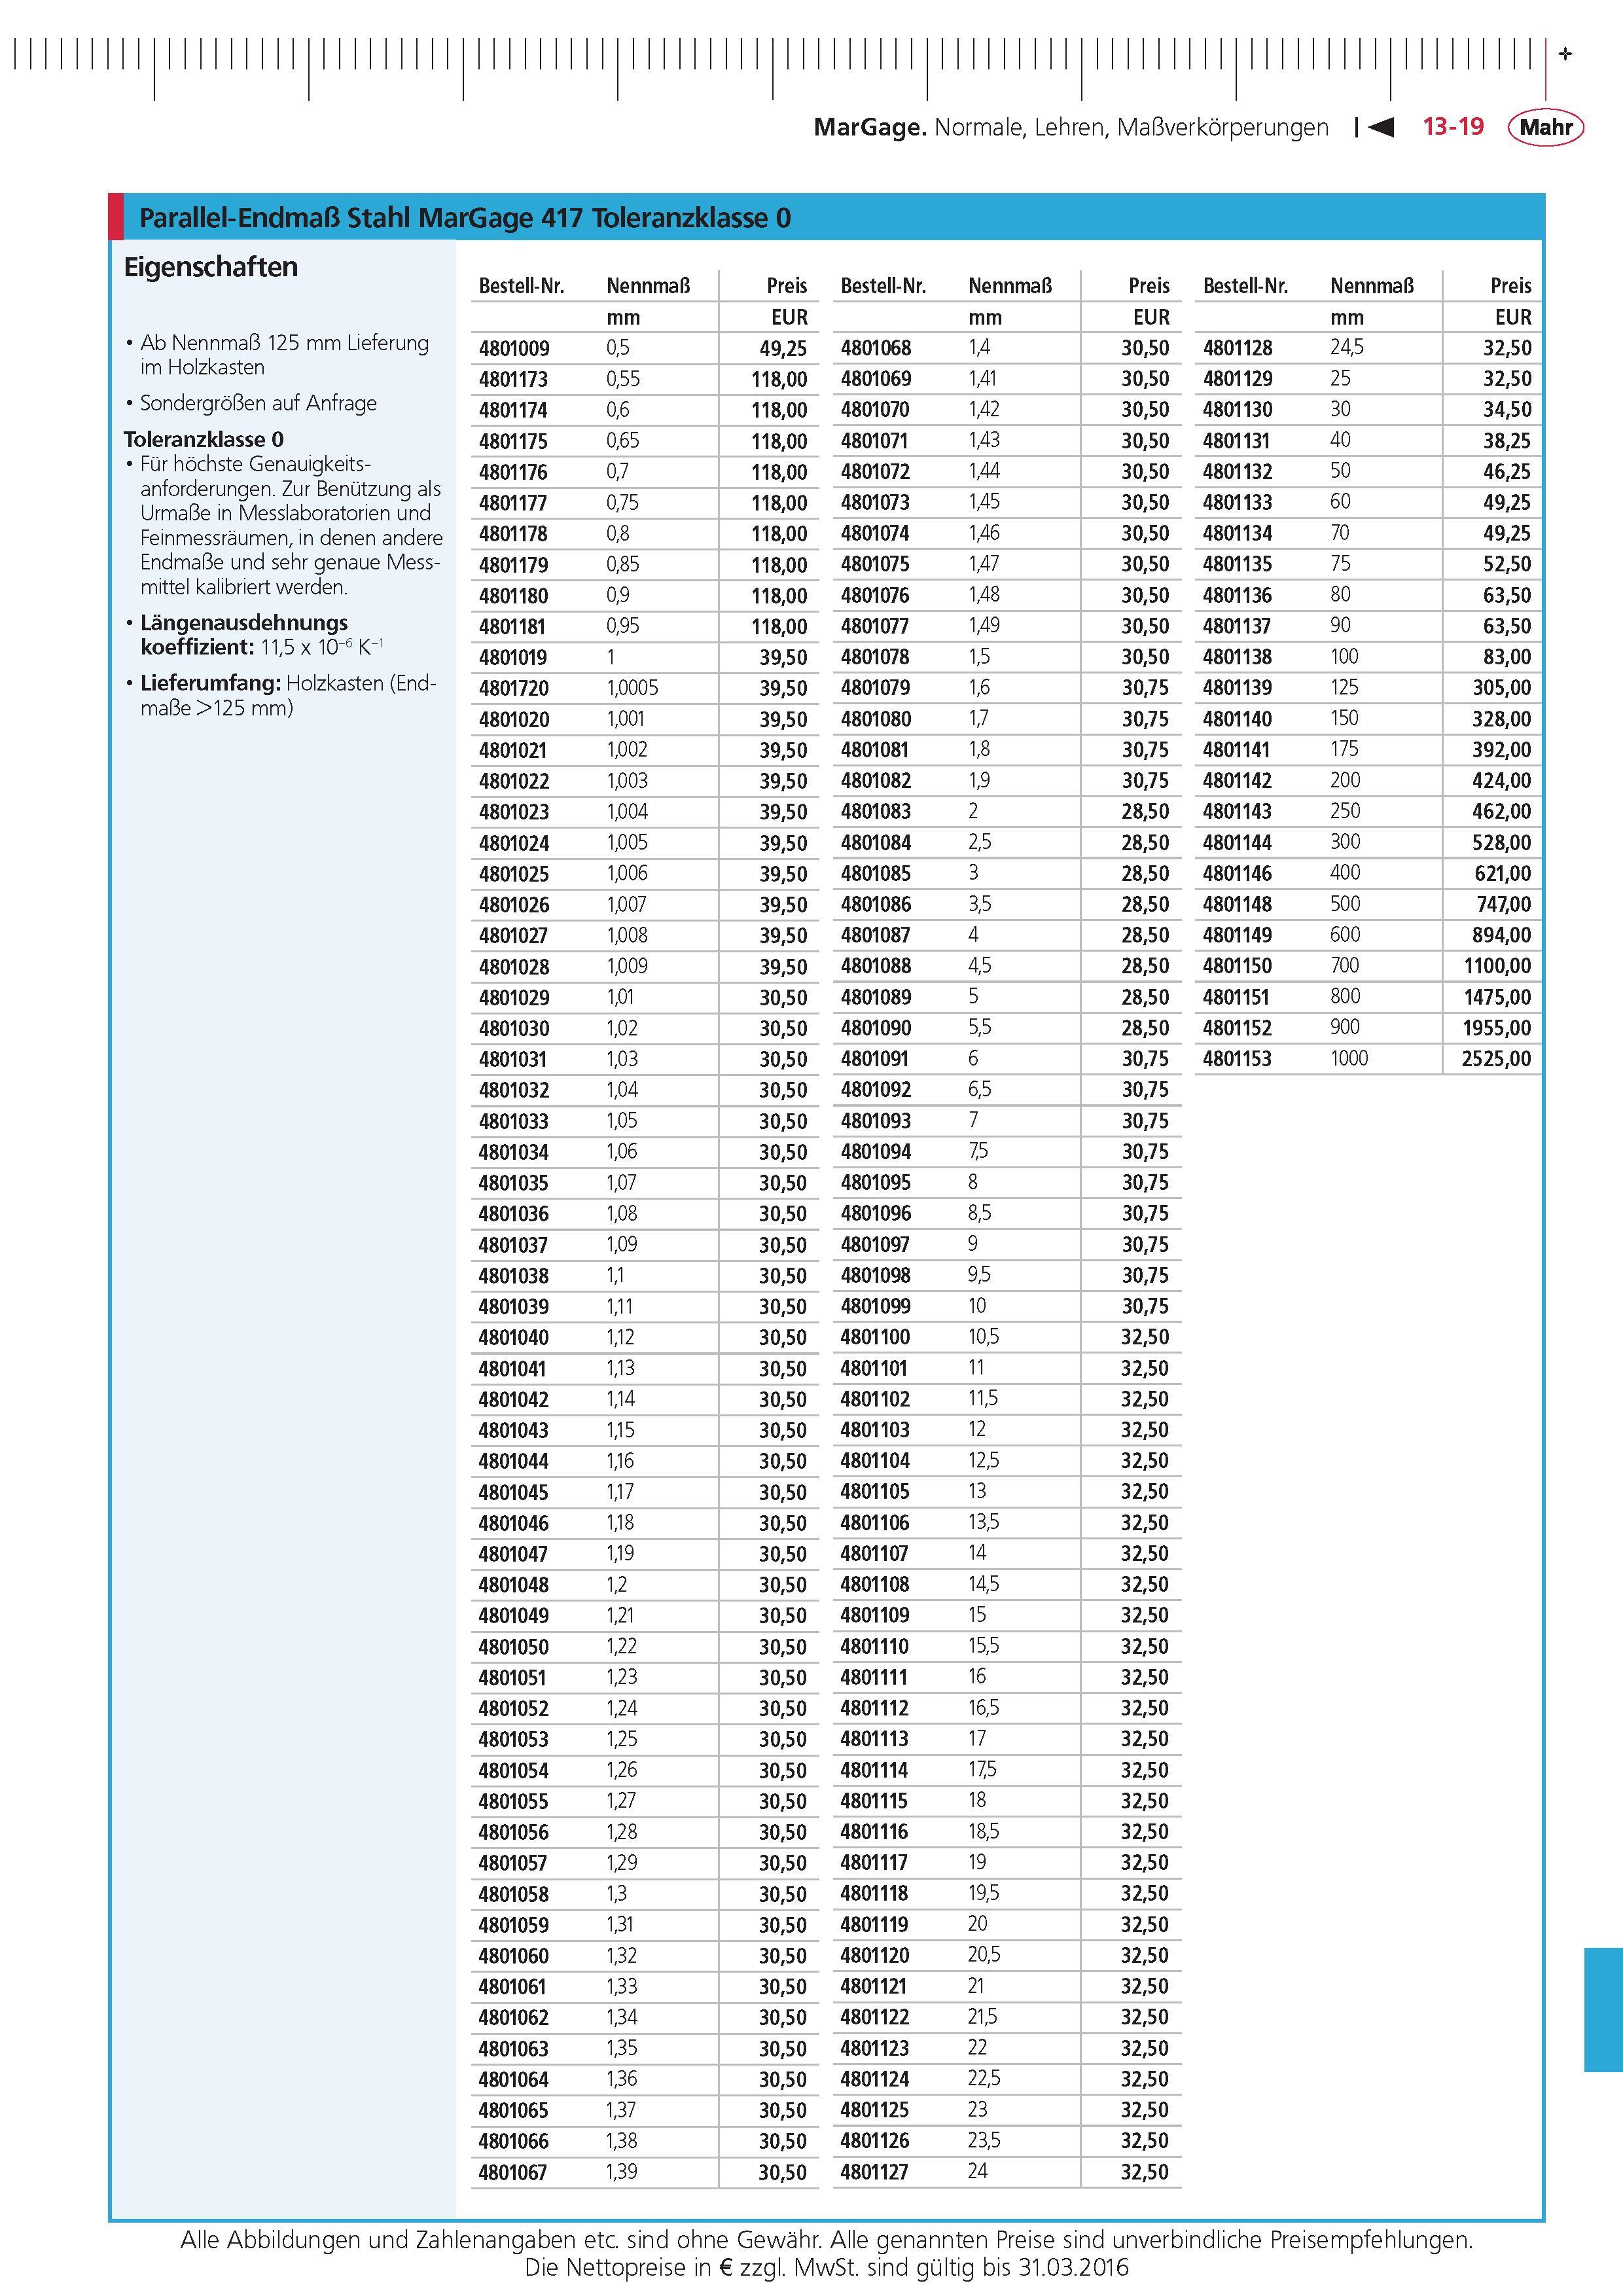
Task: Click the Lieferumfang bullet text
Action: tap(288, 696)
